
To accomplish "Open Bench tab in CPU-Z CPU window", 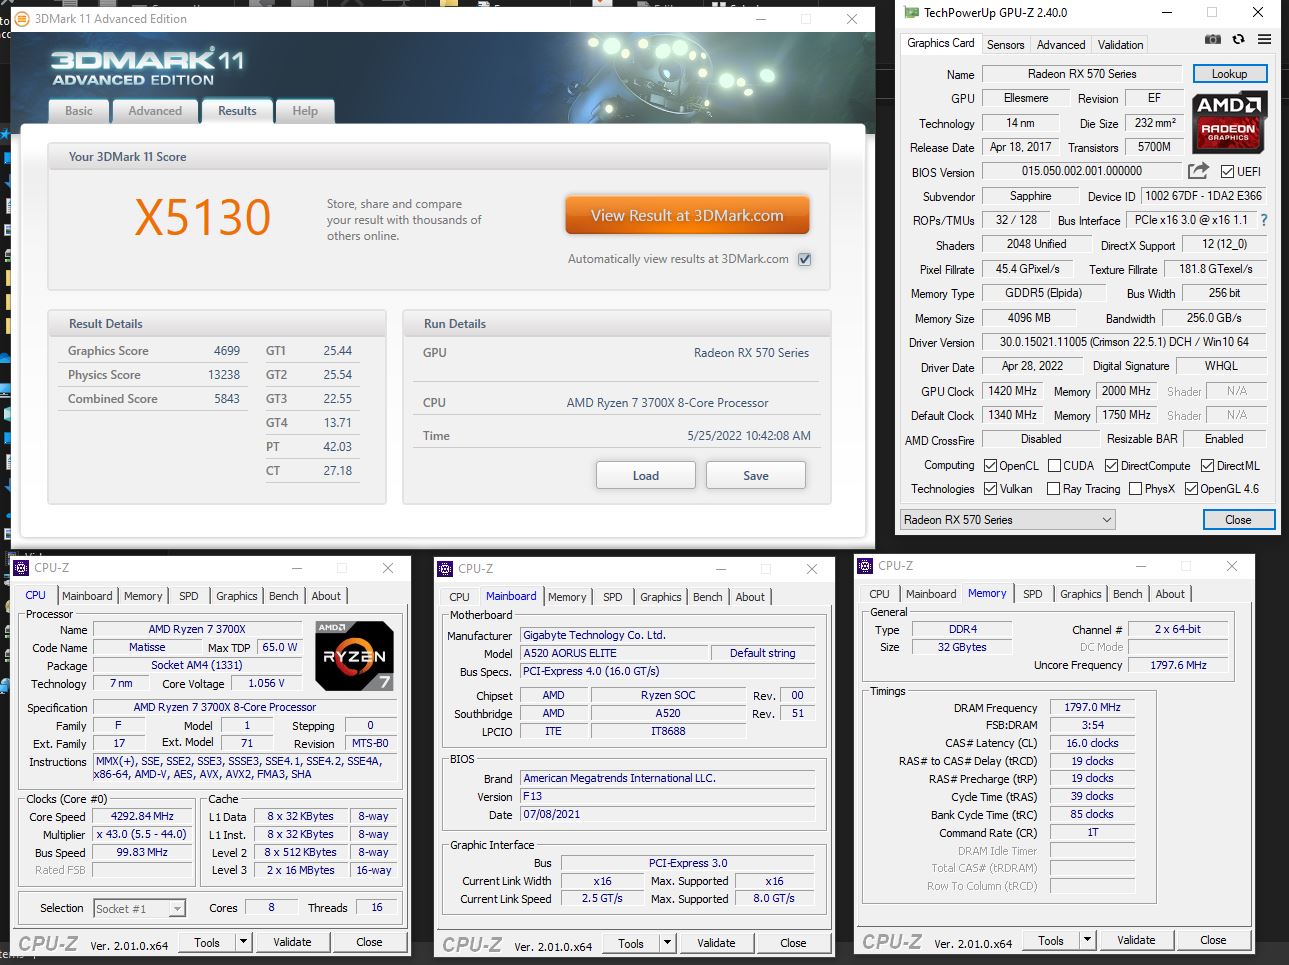I will (x=284, y=596).
